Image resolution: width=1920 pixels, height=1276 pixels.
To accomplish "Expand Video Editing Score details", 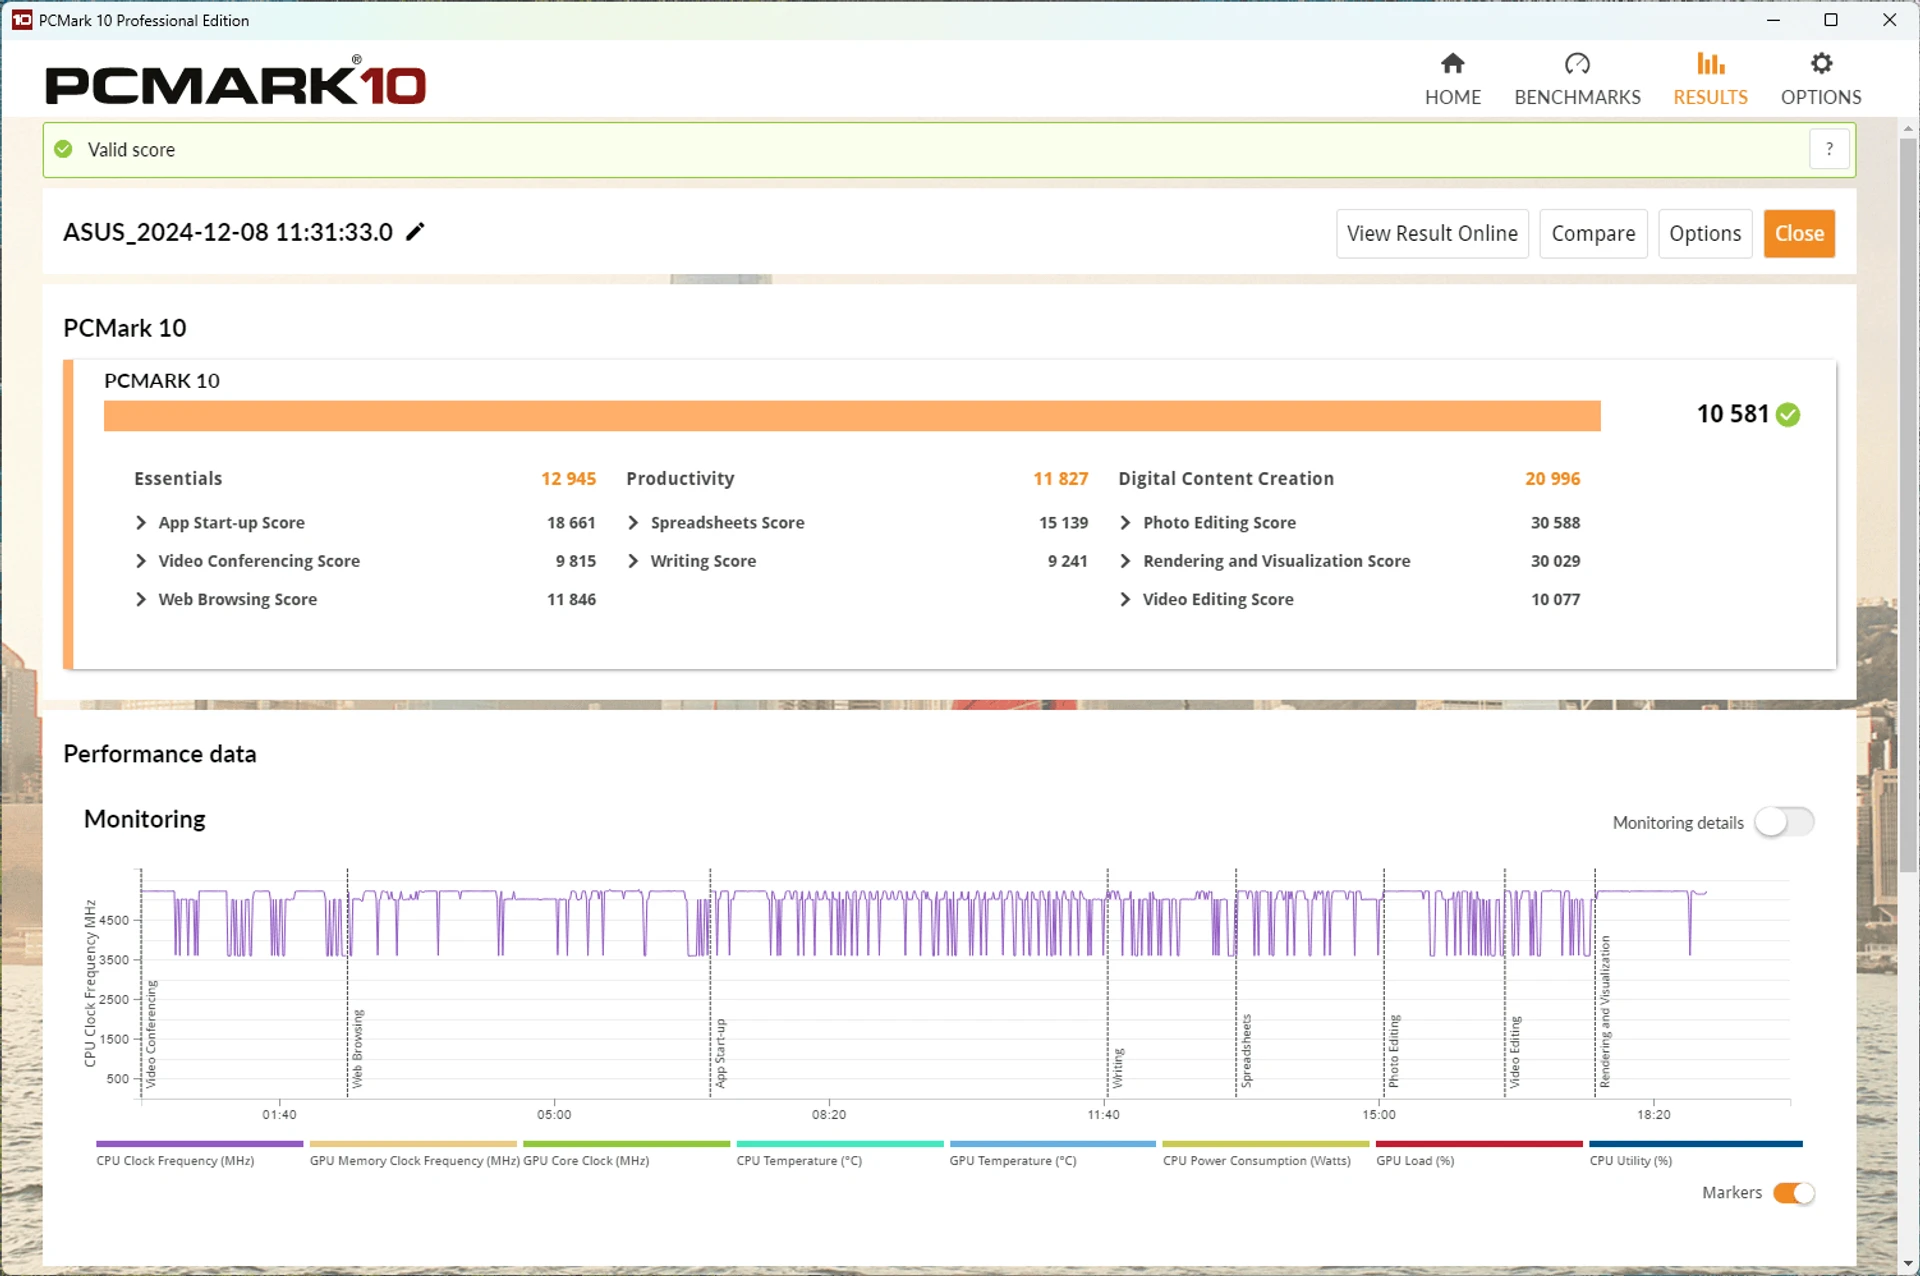I will pyautogui.click(x=1125, y=599).
